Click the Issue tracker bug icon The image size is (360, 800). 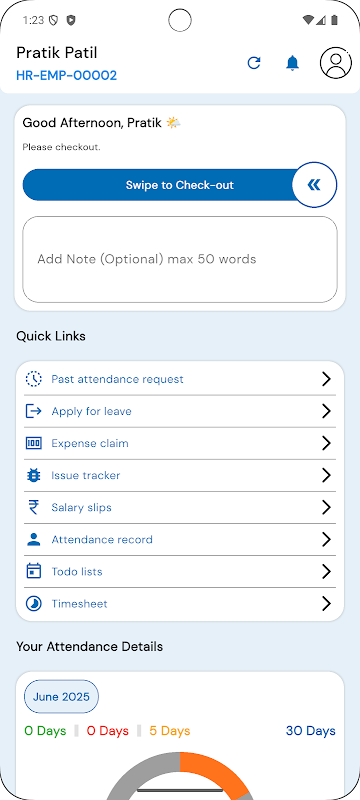(x=34, y=476)
